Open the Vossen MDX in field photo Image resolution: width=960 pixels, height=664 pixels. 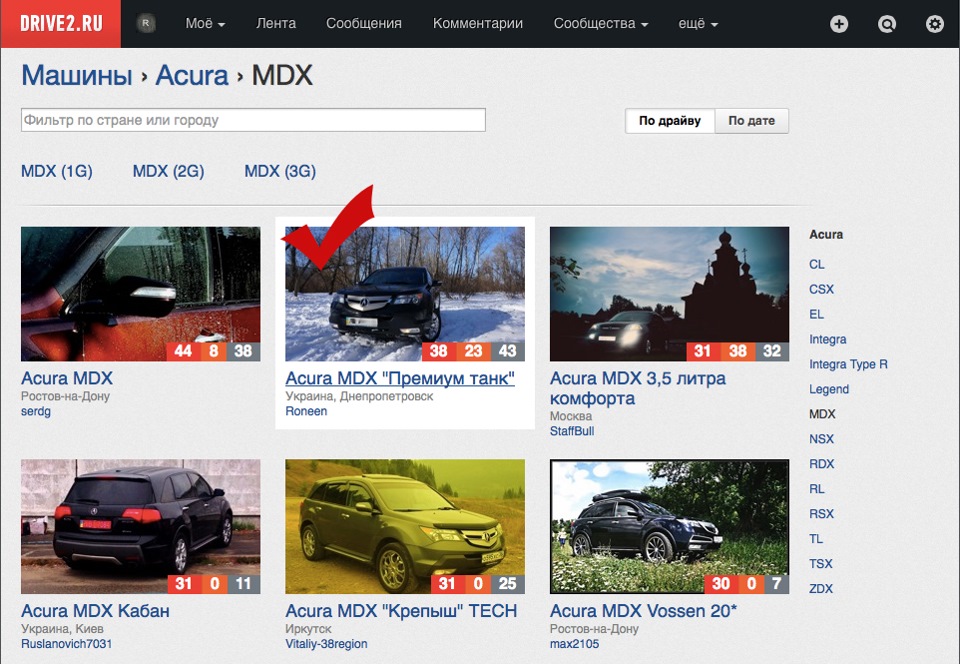click(x=669, y=526)
